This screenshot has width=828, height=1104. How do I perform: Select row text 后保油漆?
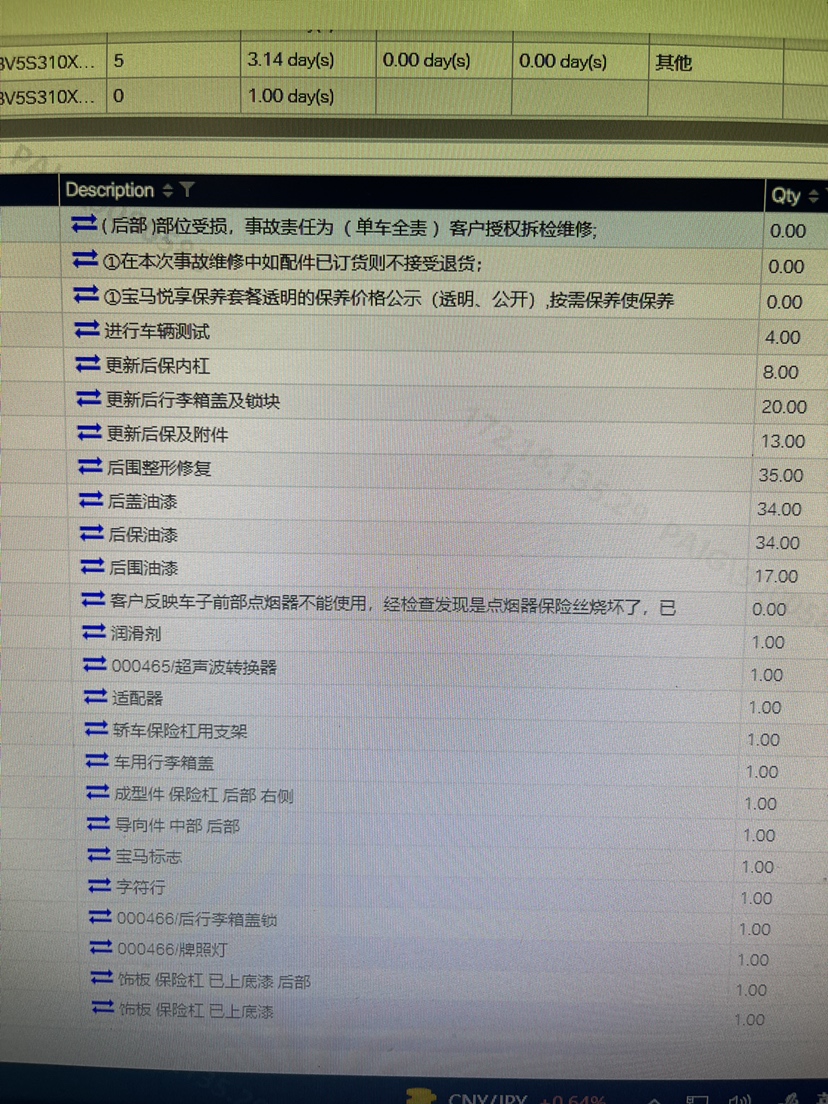pyautogui.click(x=143, y=534)
